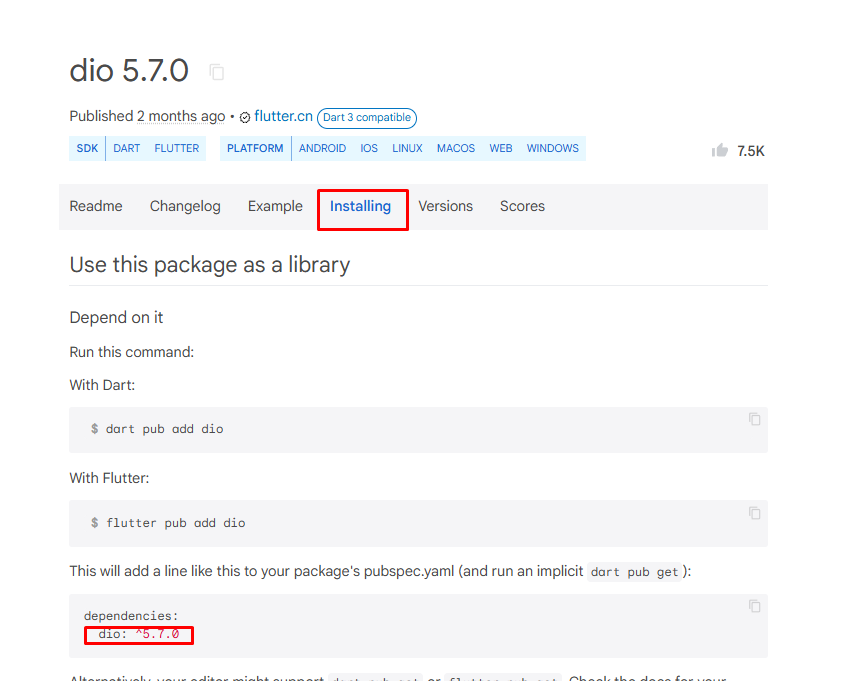Filter by the MACOS platform tag
This screenshot has height=681, width=848.
click(456, 148)
